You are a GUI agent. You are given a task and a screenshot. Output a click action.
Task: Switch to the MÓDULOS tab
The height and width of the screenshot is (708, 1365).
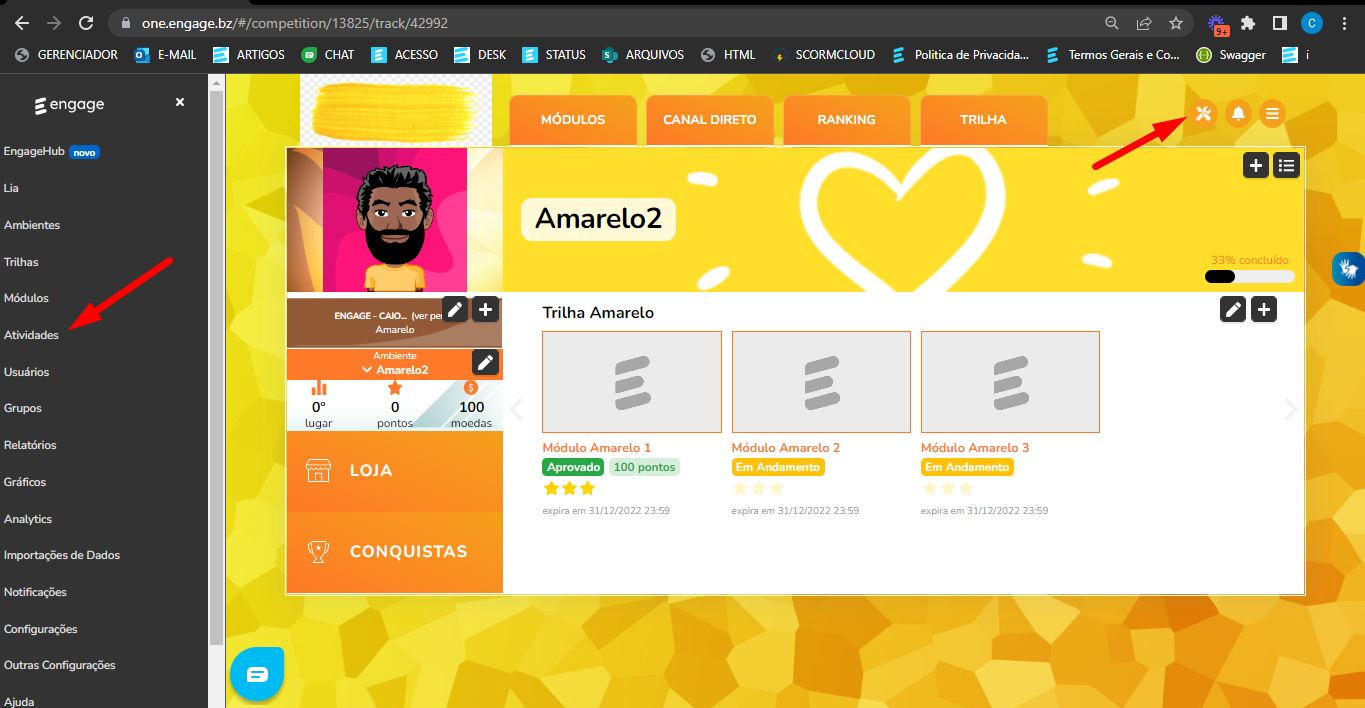[573, 120]
